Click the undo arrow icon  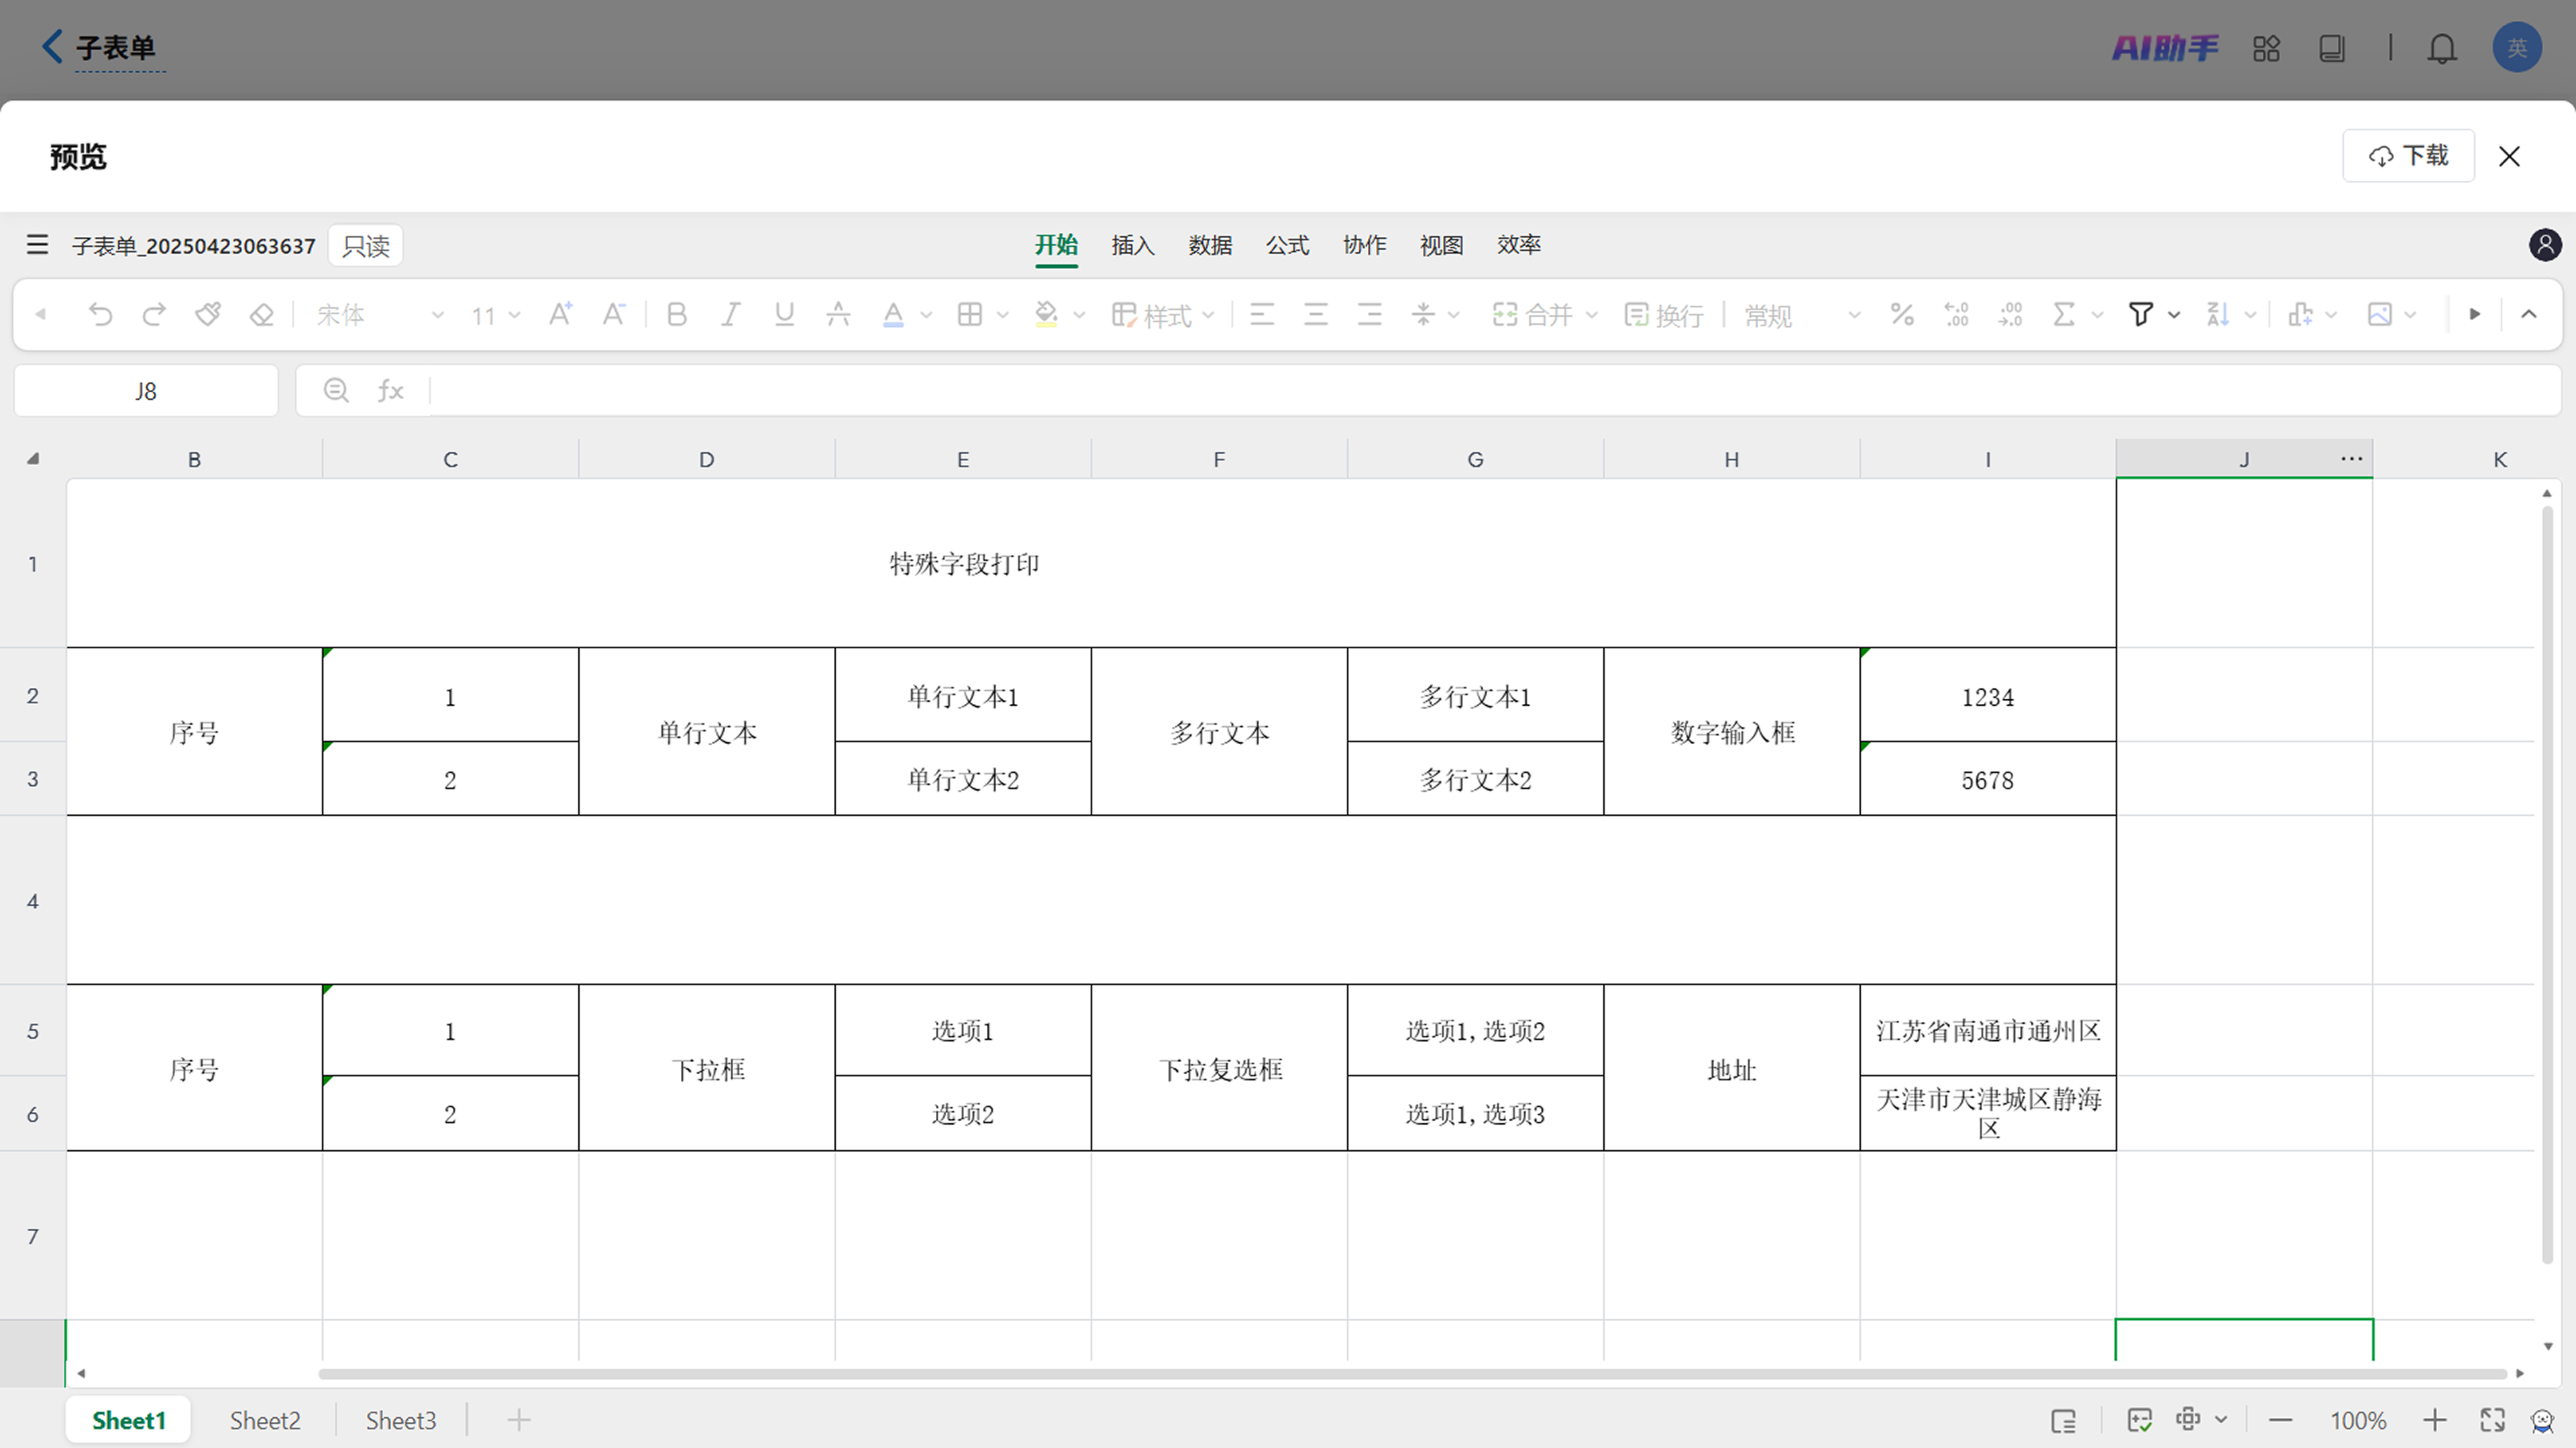click(100, 315)
